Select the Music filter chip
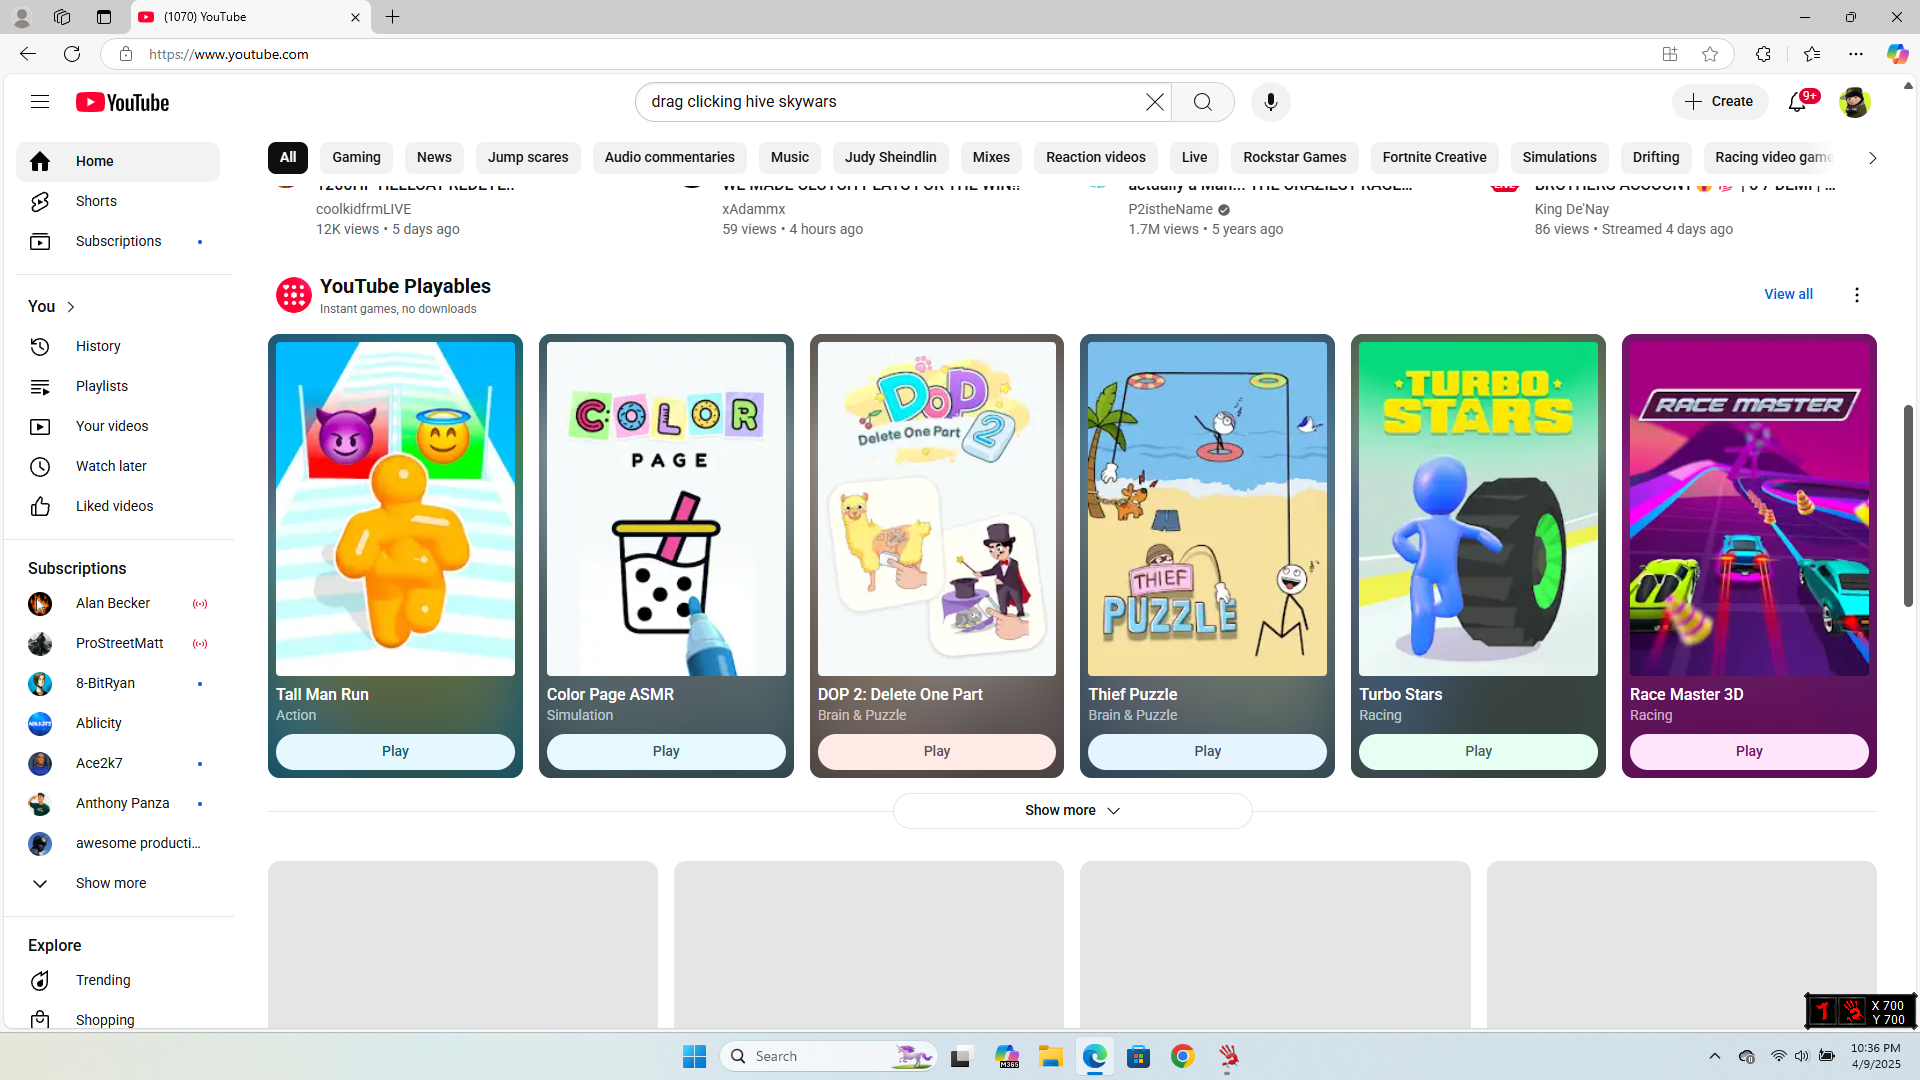This screenshot has height=1080, width=1920. [790, 157]
